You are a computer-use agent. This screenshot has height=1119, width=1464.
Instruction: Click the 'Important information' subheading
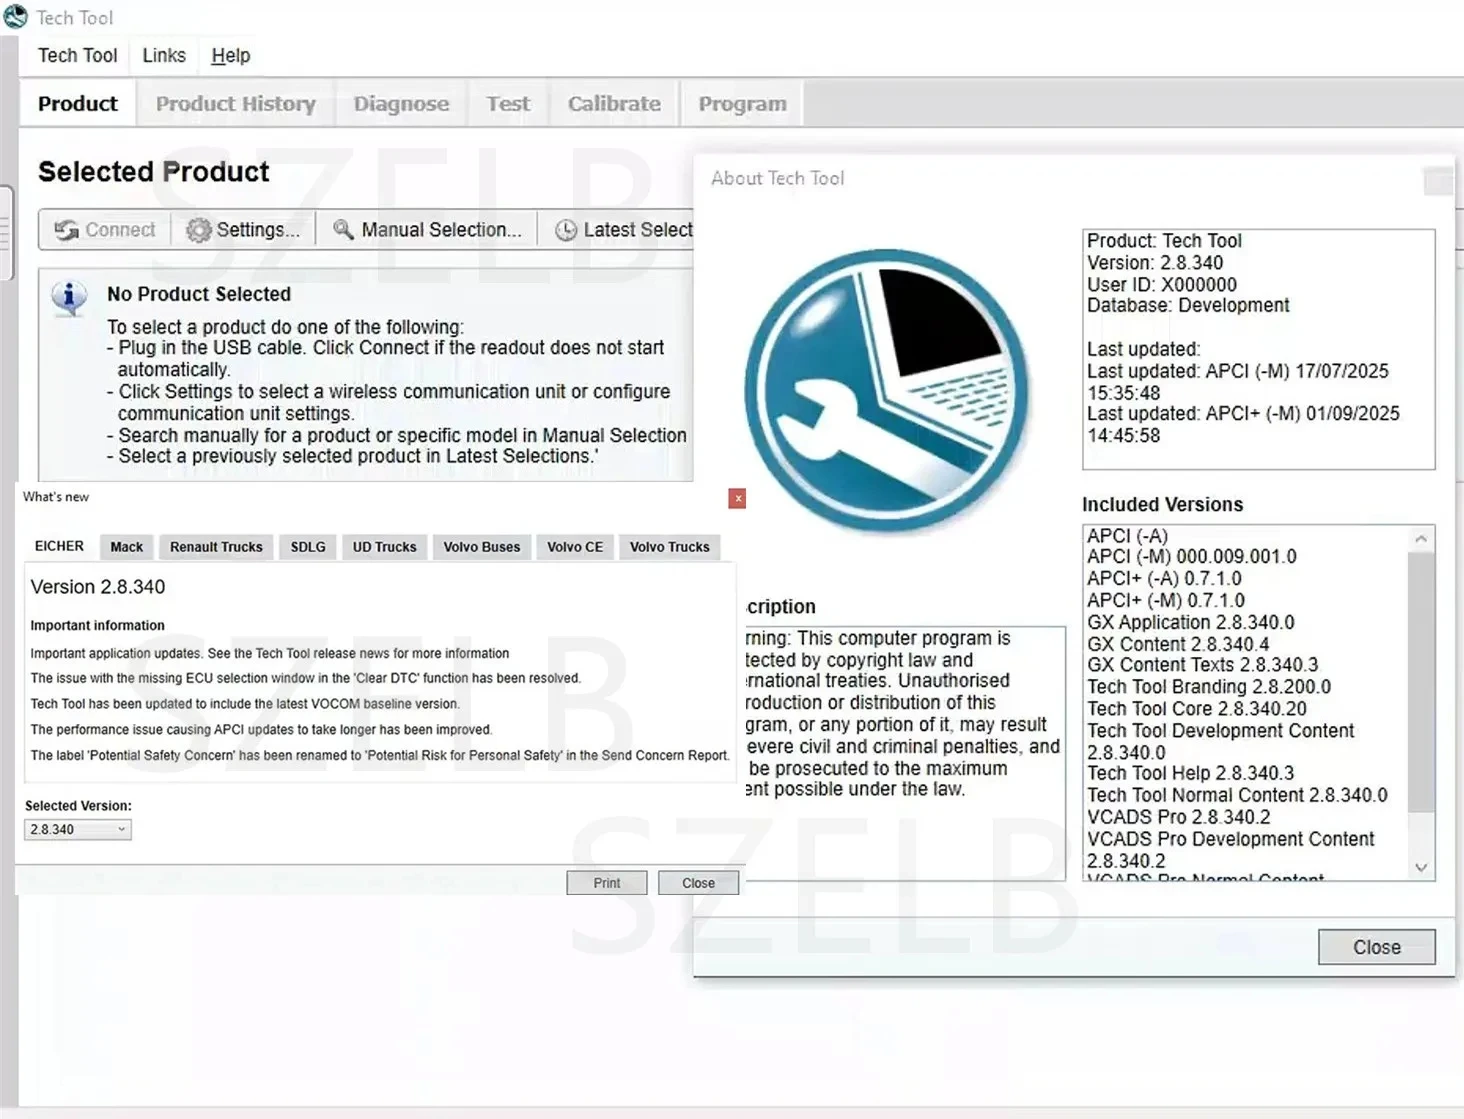97,626
